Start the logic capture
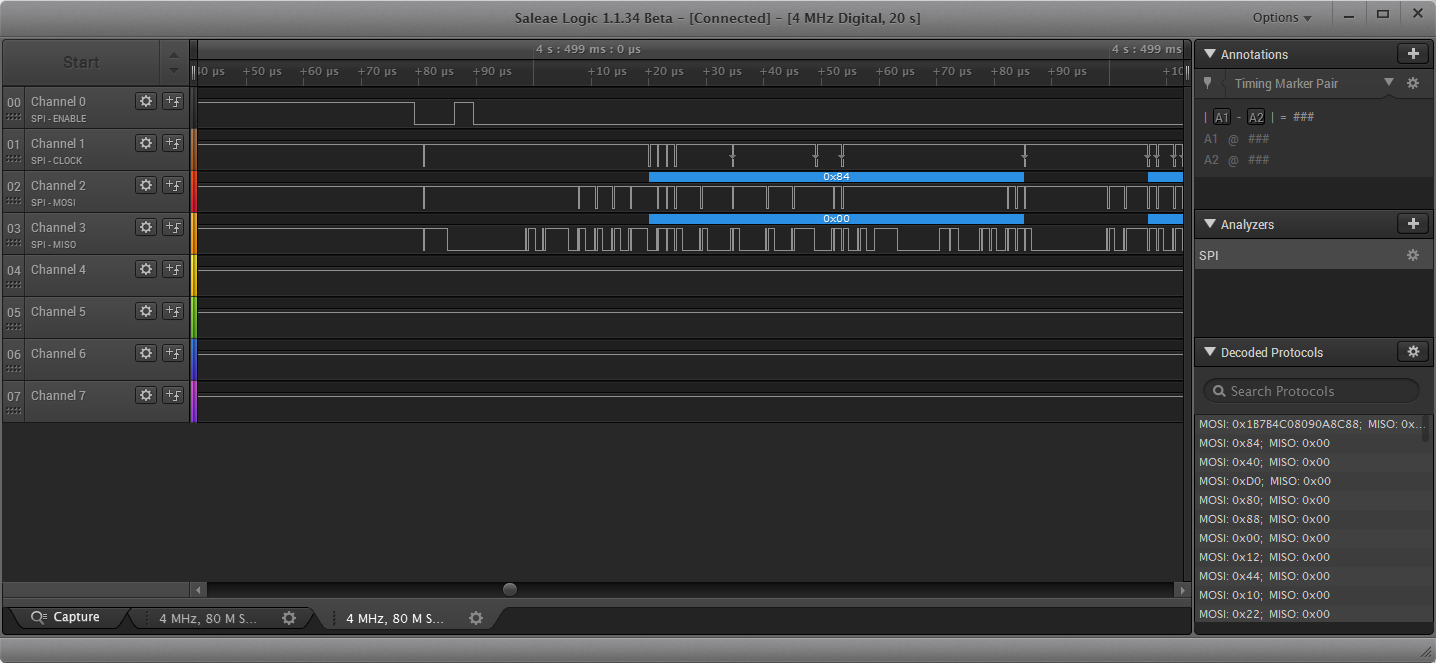Image resolution: width=1436 pixels, height=663 pixels. point(81,62)
